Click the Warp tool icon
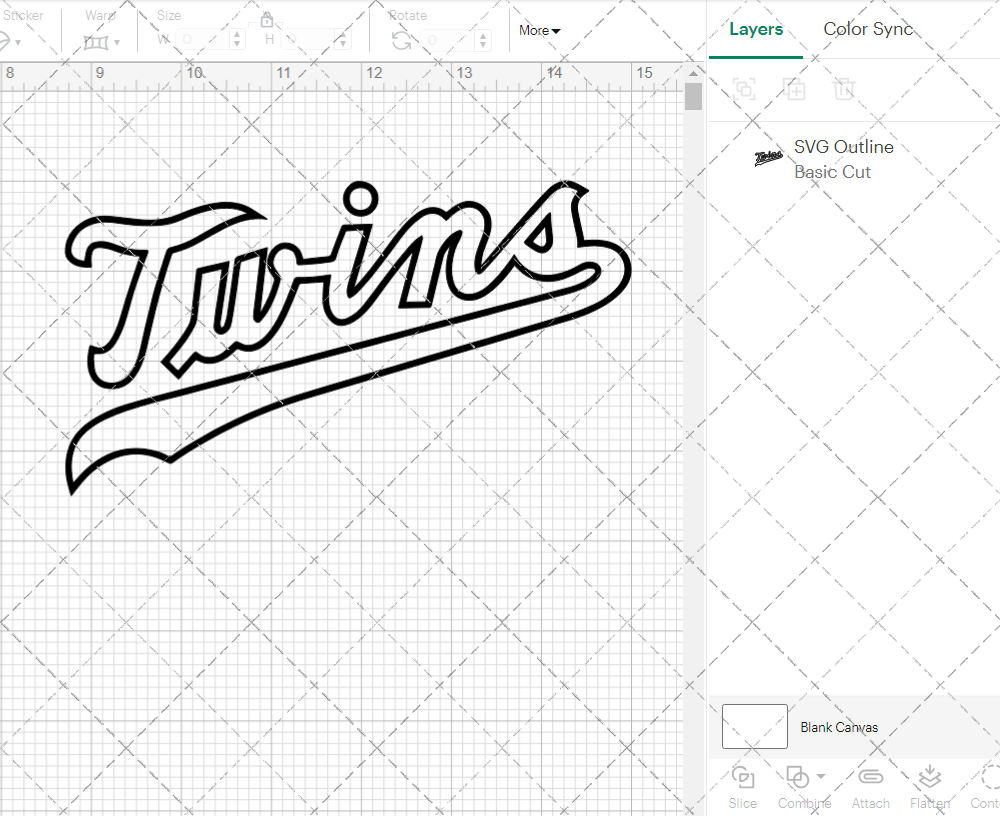1000x816 pixels. (x=96, y=42)
